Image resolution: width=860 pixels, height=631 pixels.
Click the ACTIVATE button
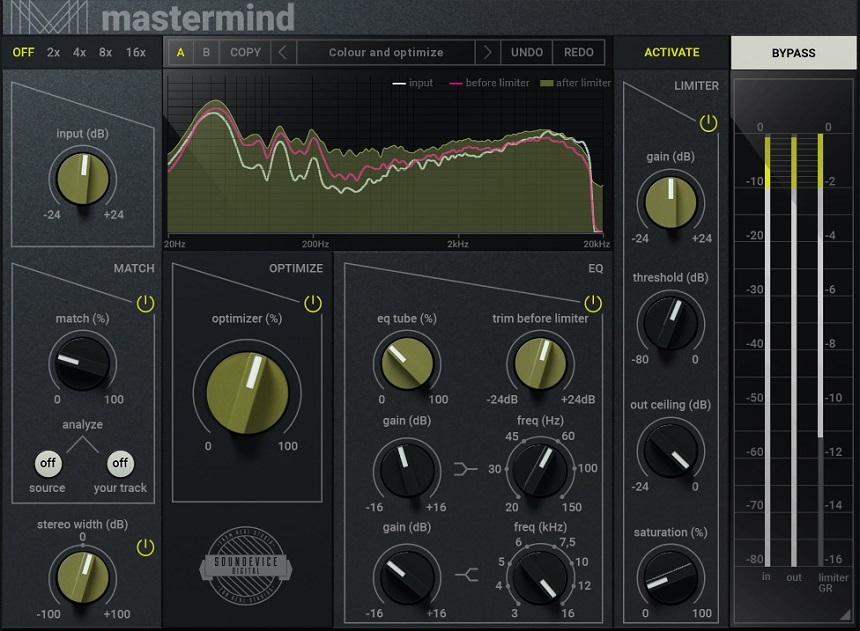click(x=672, y=52)
